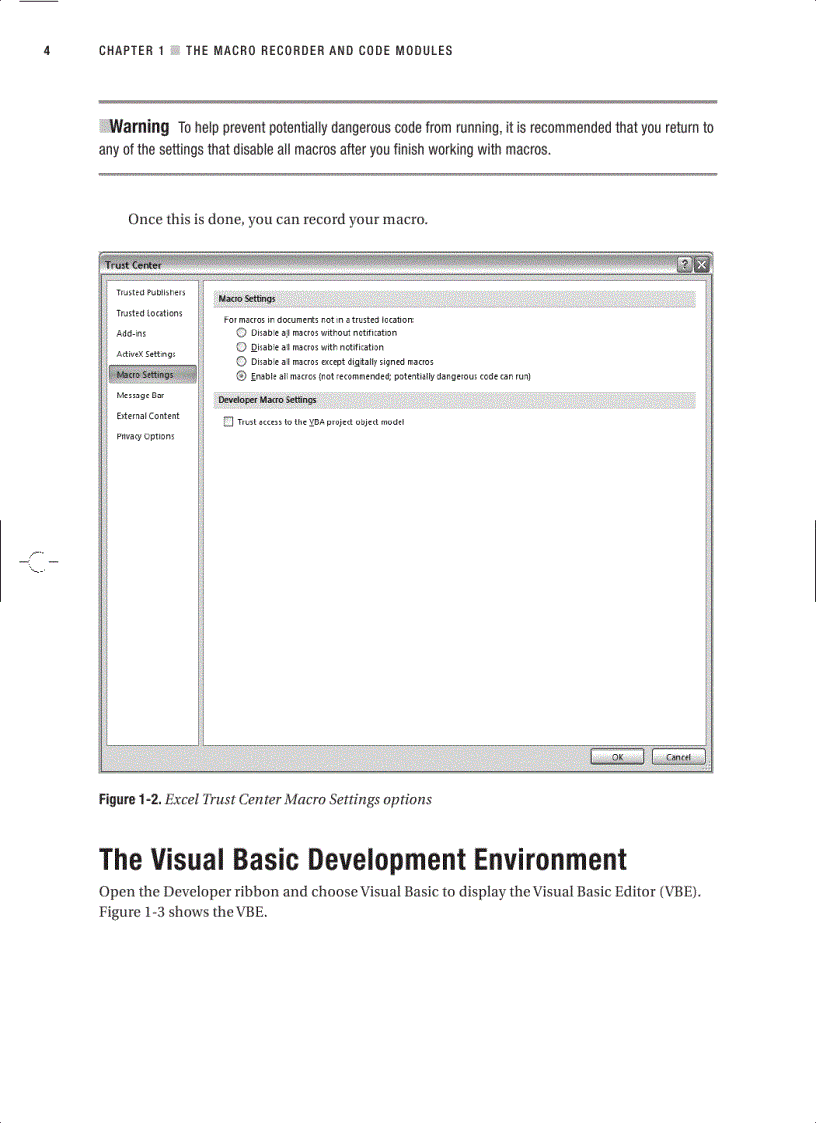This screenshot has width=816, height=1123.
Task: Select 'Disable all macros without notification'
Action: click(240, 332)
